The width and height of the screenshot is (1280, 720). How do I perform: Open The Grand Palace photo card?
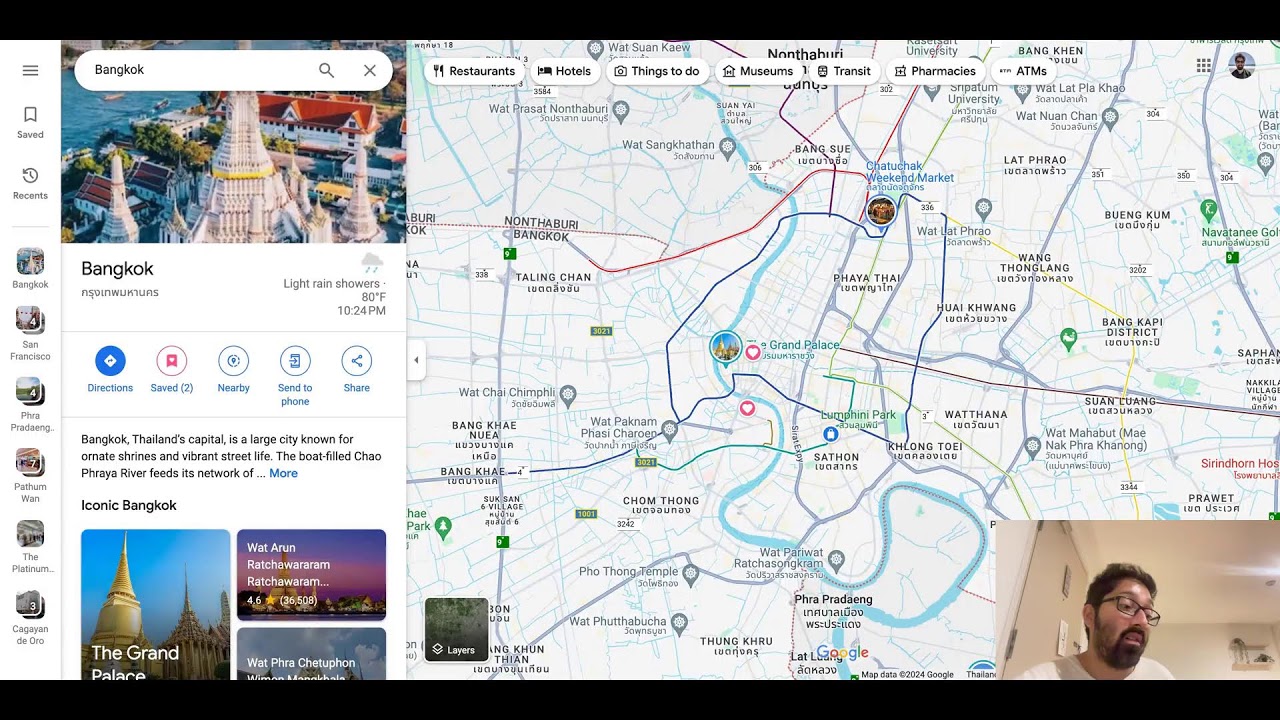[155, 604]
